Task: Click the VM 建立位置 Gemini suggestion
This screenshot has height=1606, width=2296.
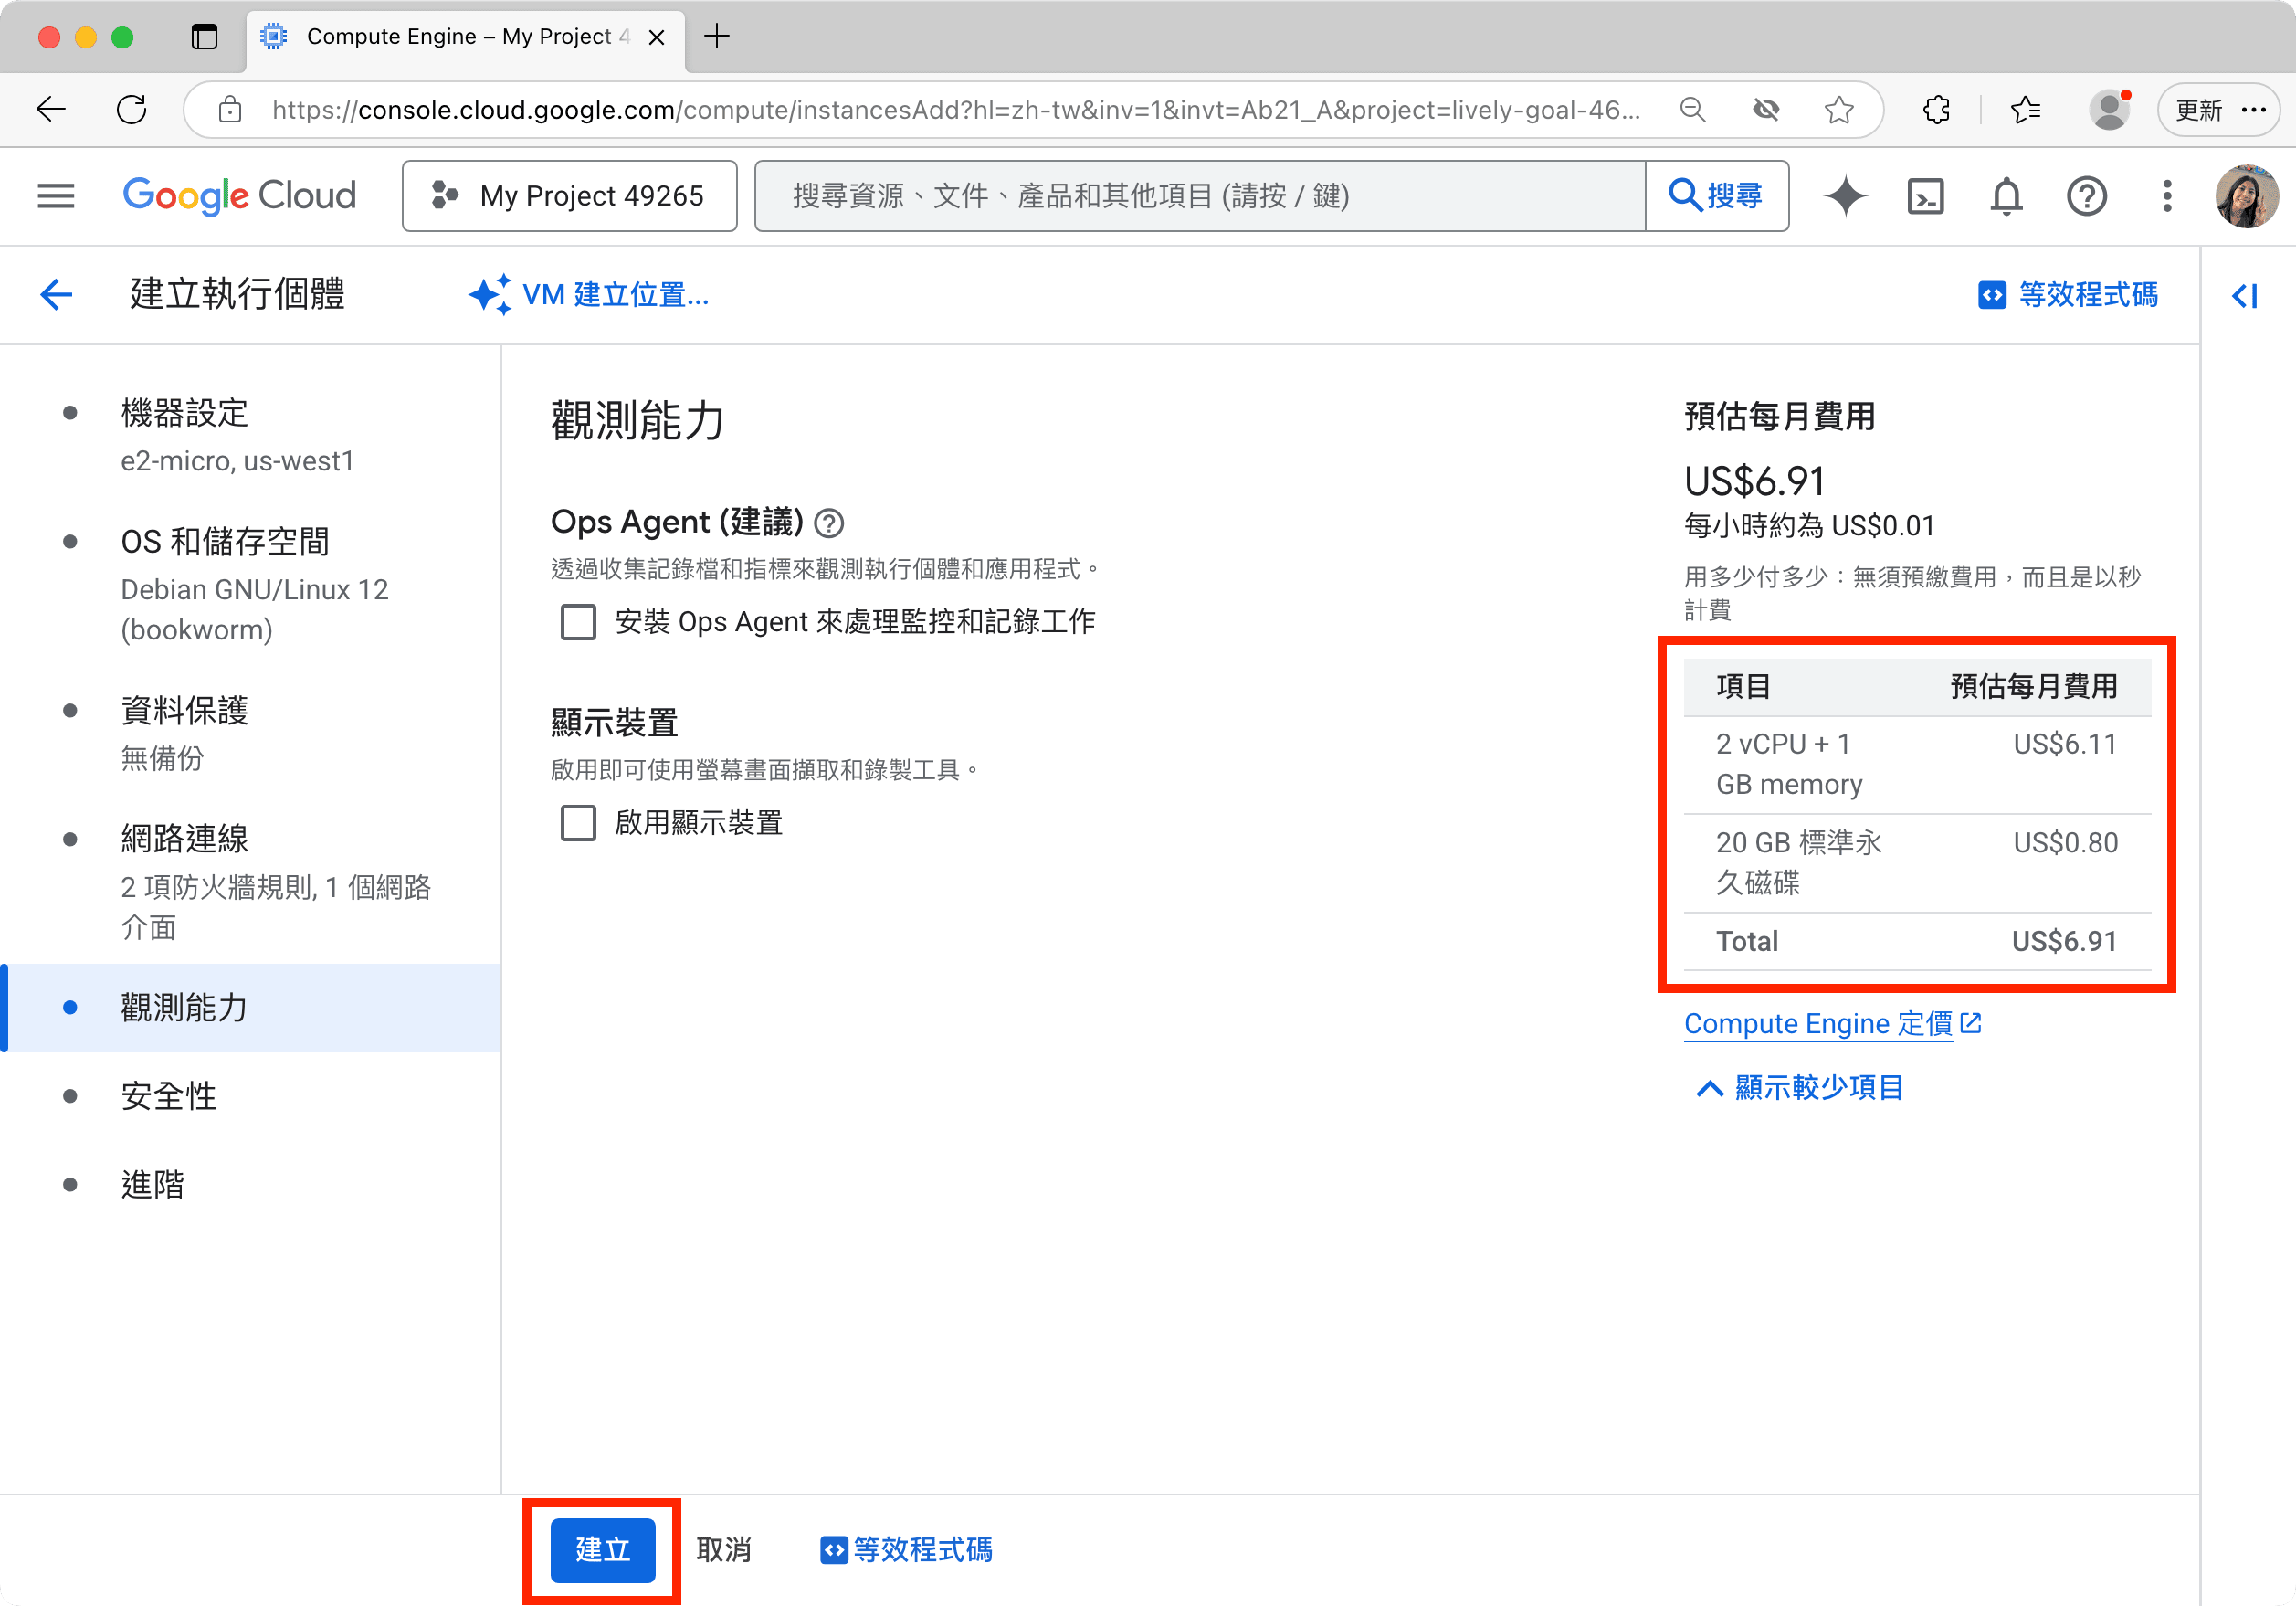Action: [x=590, y=295]
